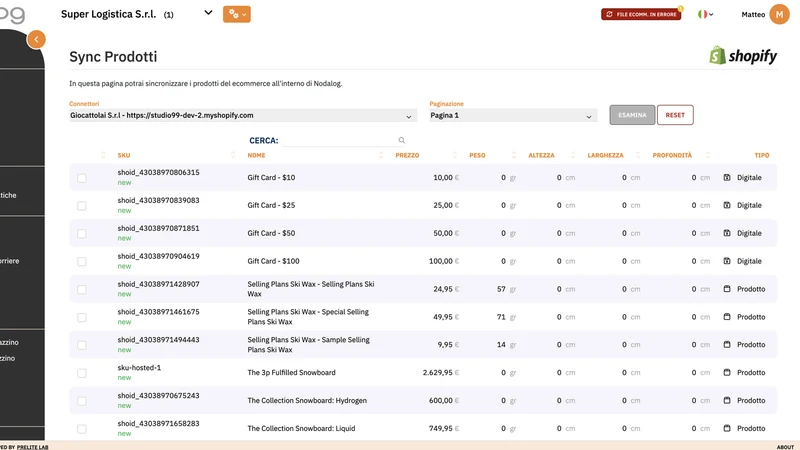Click the Prodotto icon in 3p Fulfilled Snowboard row
The height and width of the screenshot is (450, 800).
727,372
